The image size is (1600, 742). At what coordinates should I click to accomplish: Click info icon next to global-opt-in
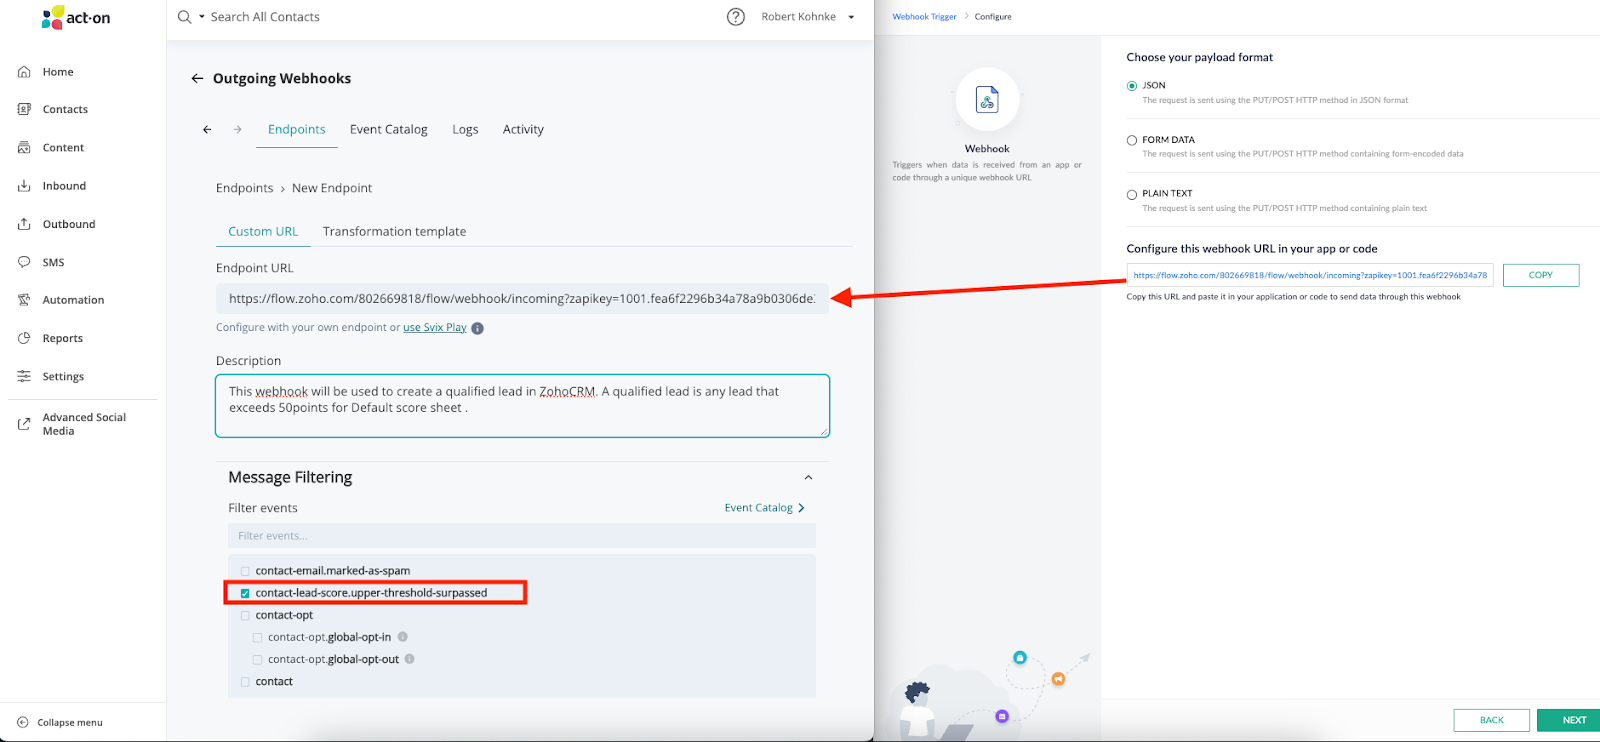coord(403,637)
